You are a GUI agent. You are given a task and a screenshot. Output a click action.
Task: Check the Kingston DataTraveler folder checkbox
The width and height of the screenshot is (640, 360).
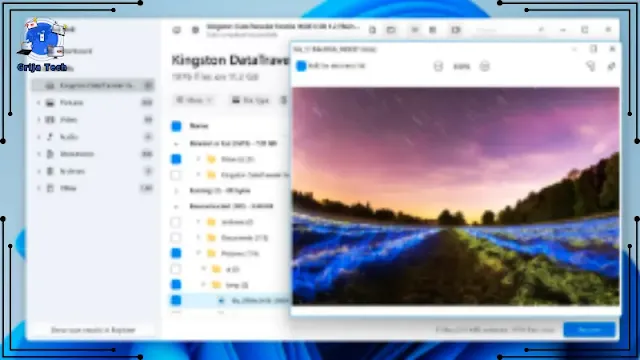(x=176, y=175)
